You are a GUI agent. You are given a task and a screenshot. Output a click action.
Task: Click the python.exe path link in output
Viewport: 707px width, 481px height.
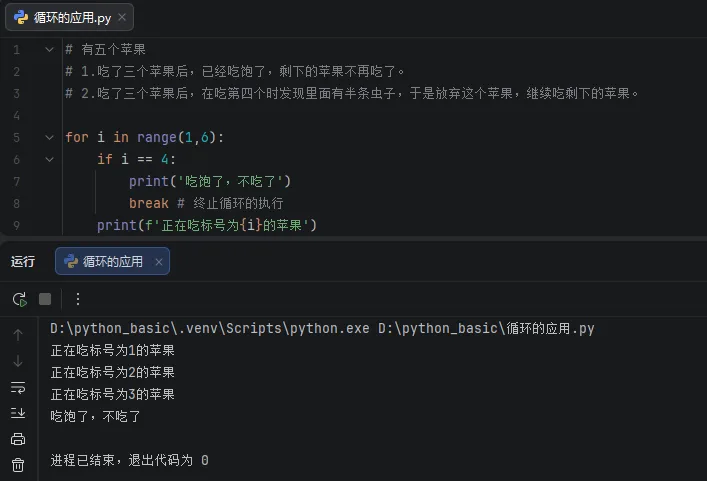(x=210, y=329)
